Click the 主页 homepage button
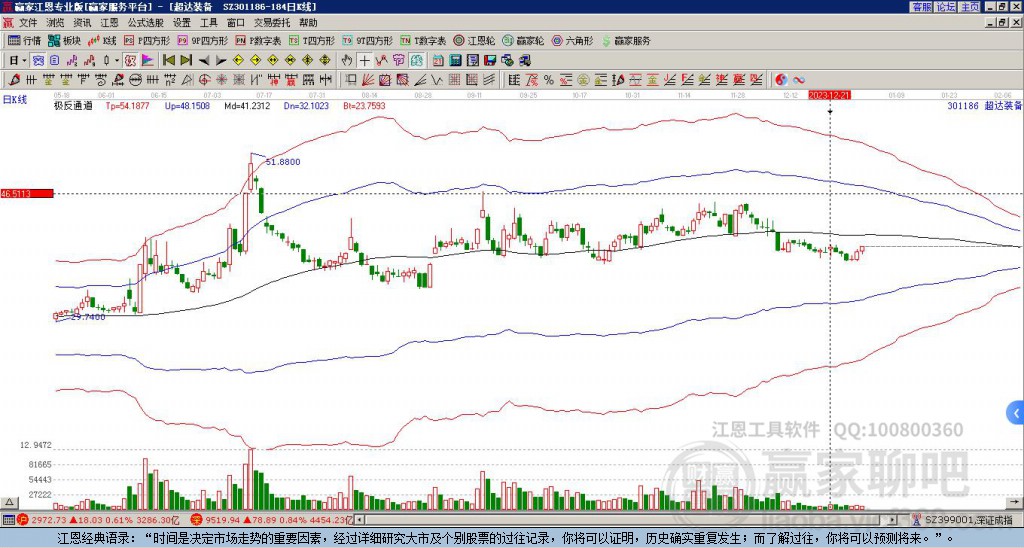Viewport: 1024px width, 548px height. click(x=970, y=7)
